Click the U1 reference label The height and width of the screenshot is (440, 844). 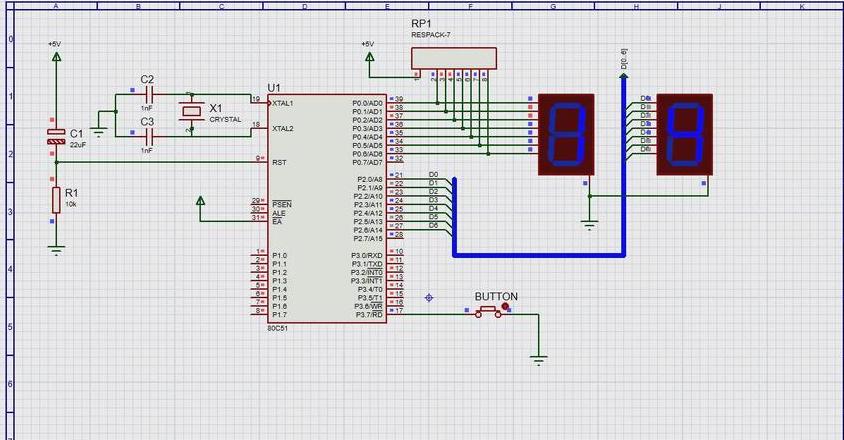(x=273, y=88)
